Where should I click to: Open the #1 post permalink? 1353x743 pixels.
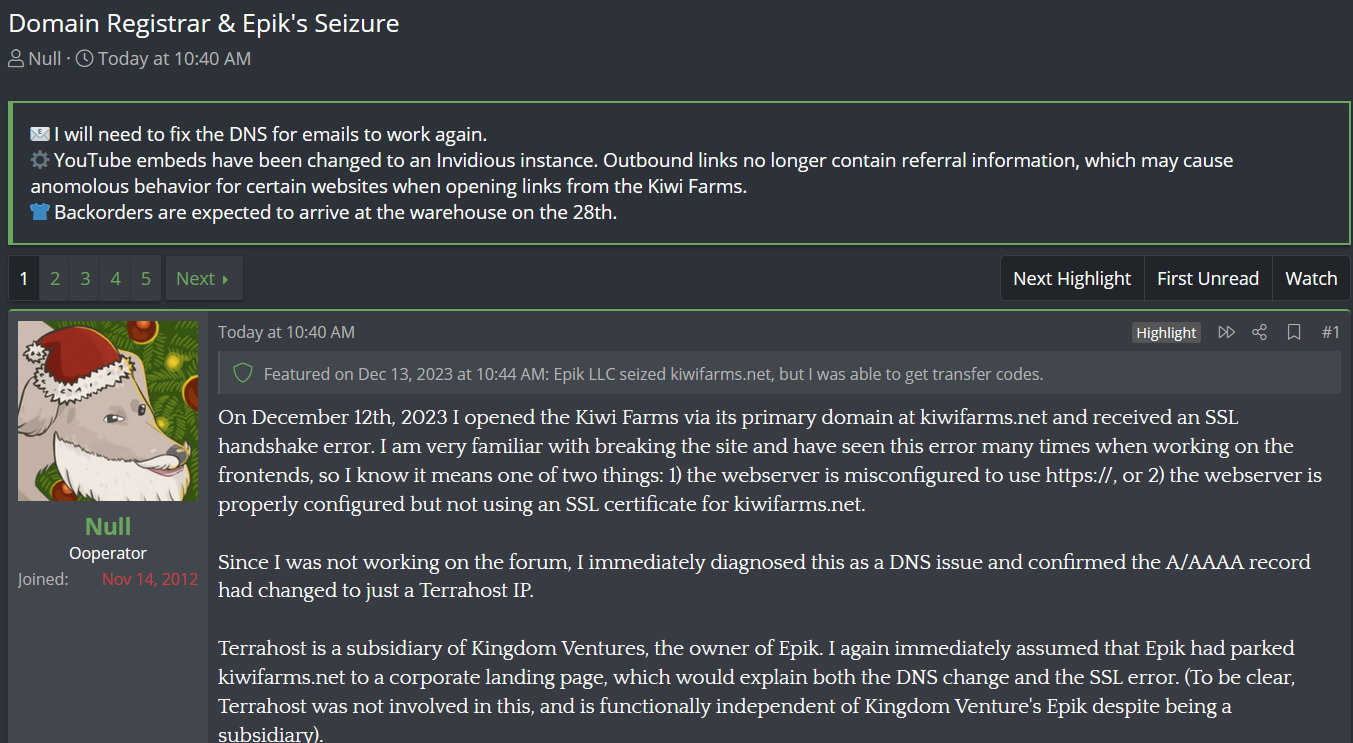tap(1330, 332)
